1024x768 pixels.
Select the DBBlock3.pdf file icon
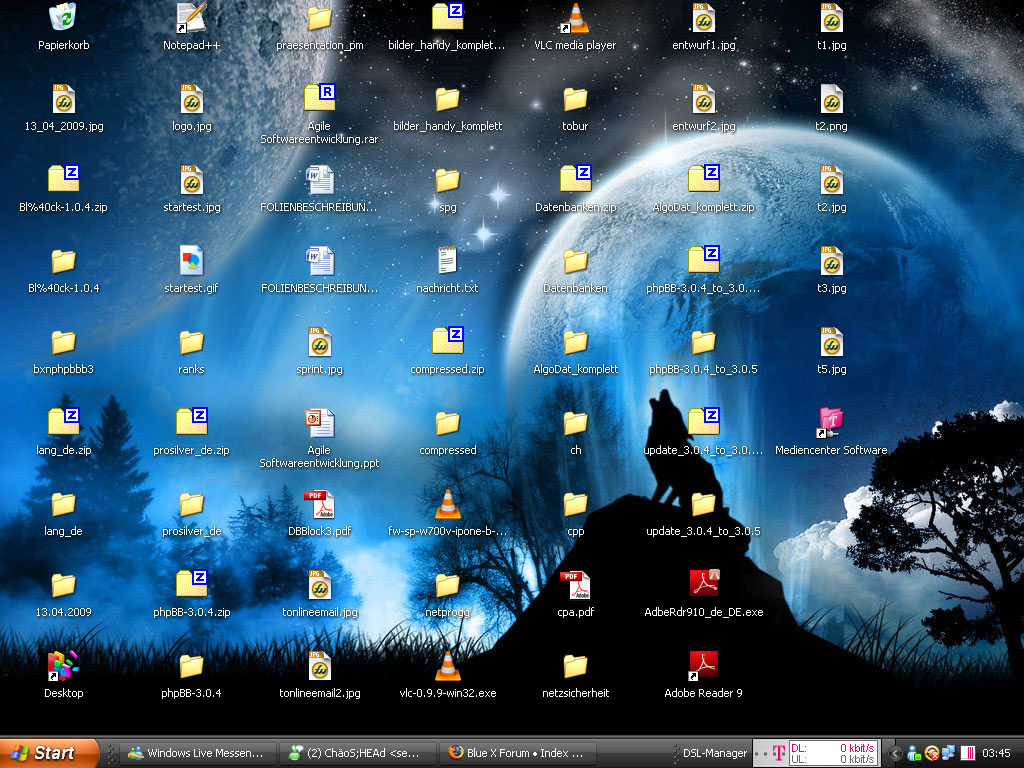[x=319, y=503]
